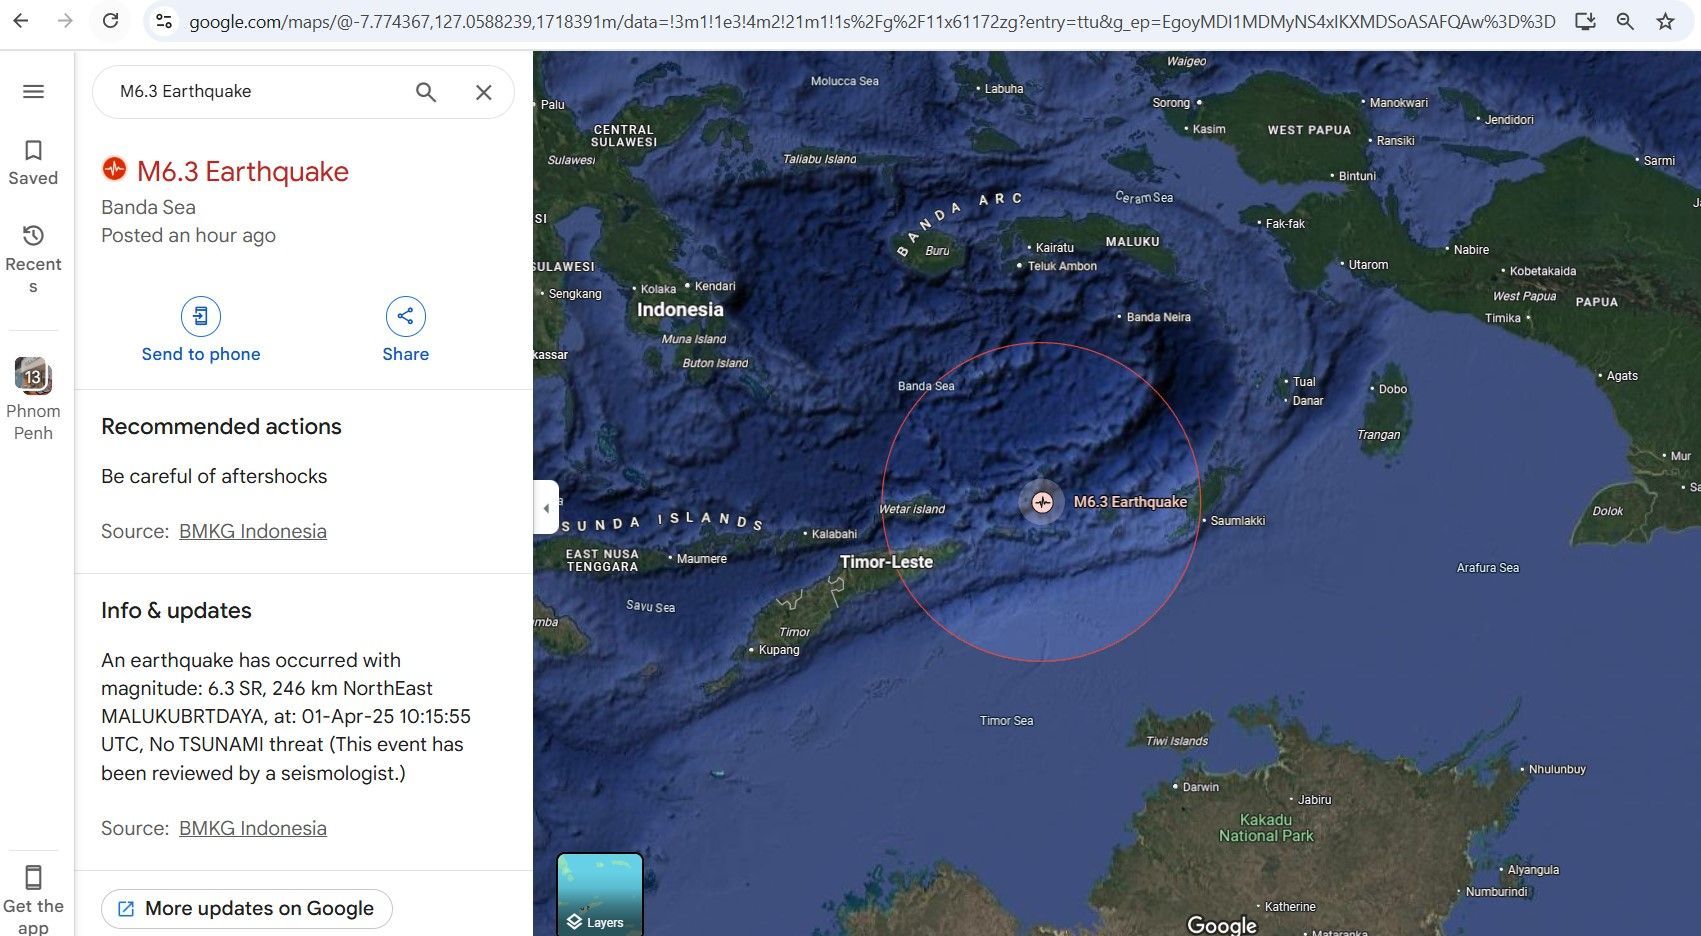Send the earthquake info to phone
This screenshot has height=936, width=1701.
201,331
